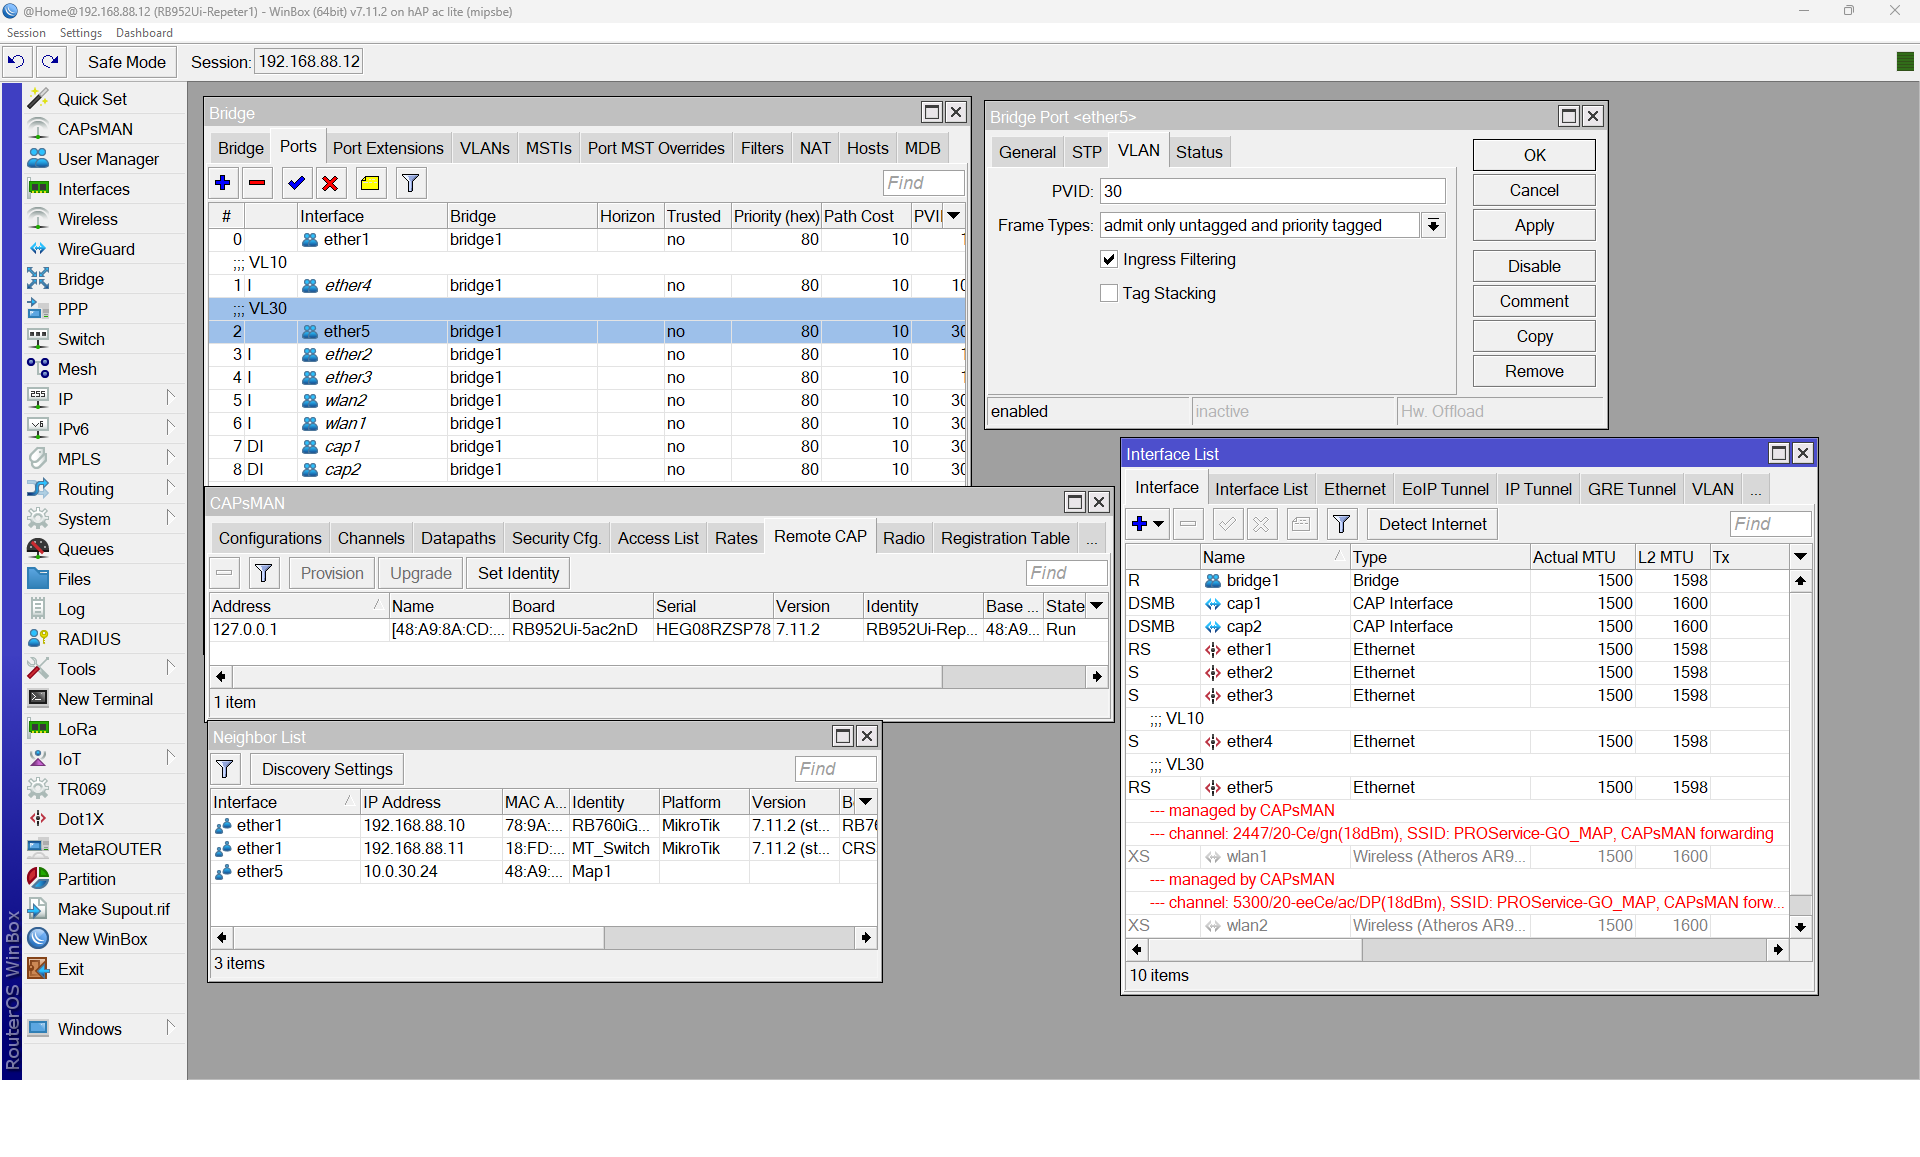Switch to the Hosts tab

866,147
